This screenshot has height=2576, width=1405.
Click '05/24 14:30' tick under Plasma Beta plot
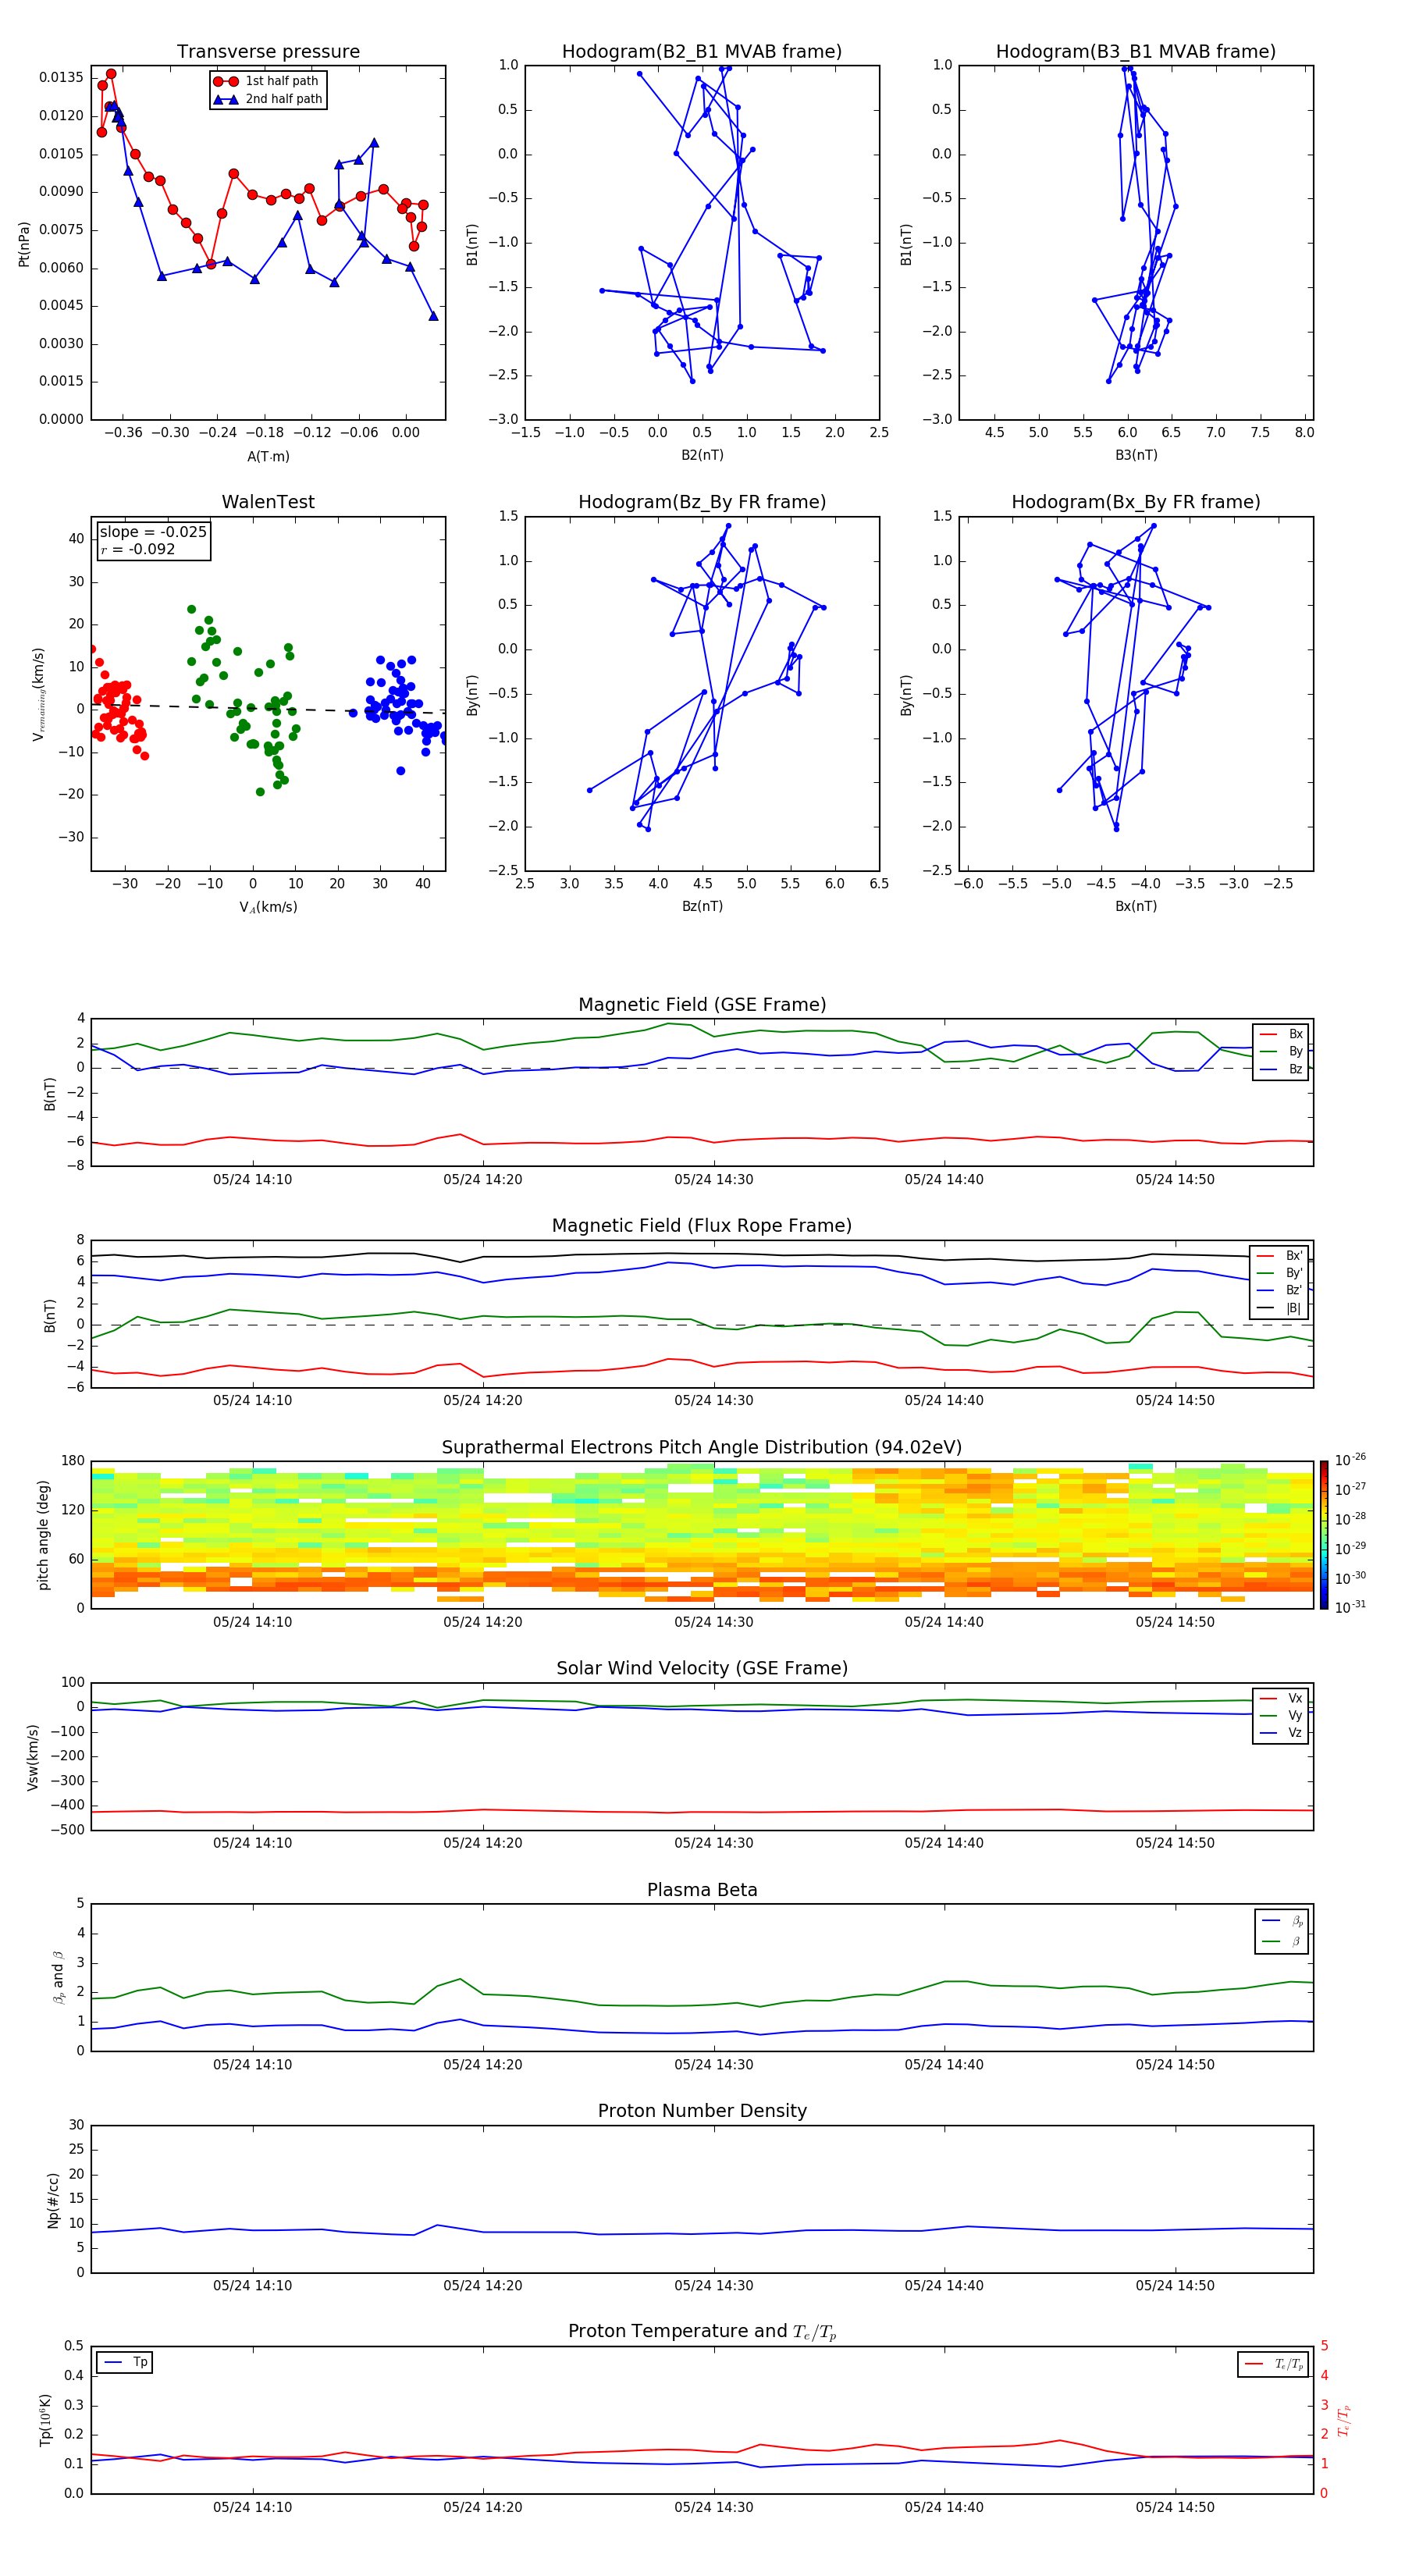713,2064
